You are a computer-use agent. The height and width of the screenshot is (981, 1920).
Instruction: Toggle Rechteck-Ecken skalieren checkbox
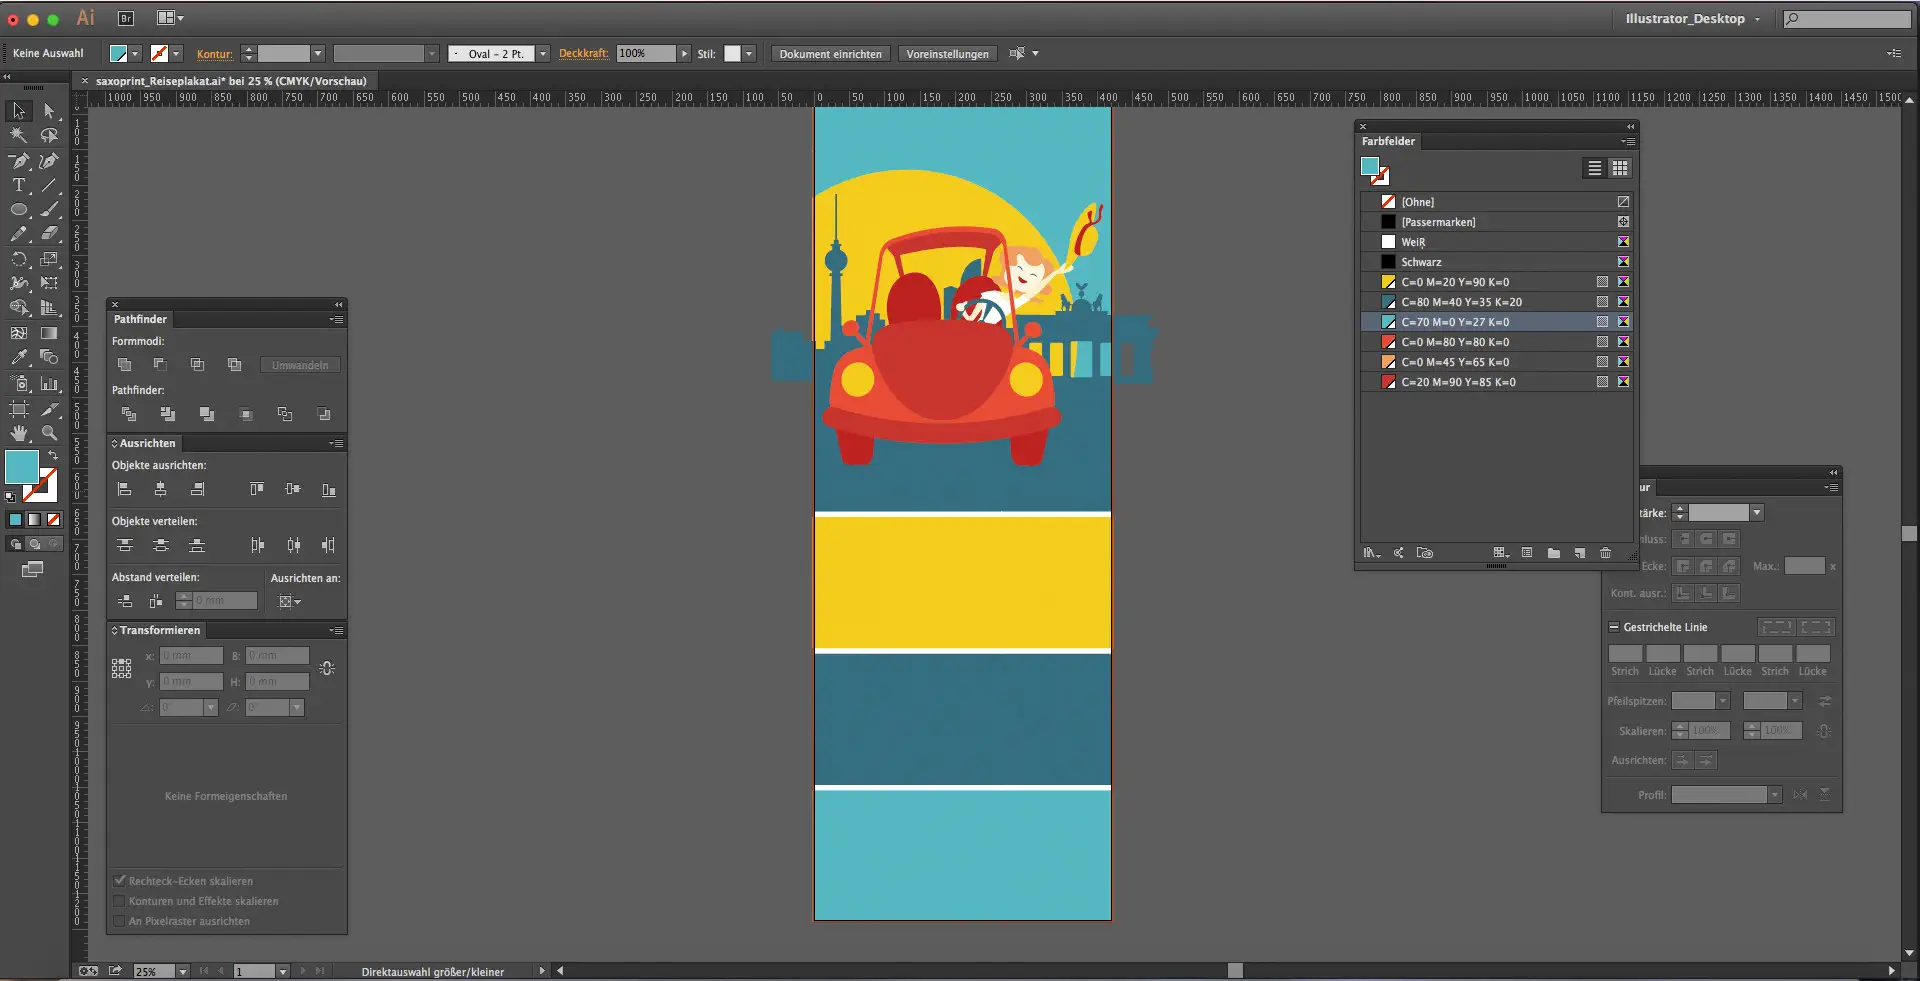coord(120,881)
